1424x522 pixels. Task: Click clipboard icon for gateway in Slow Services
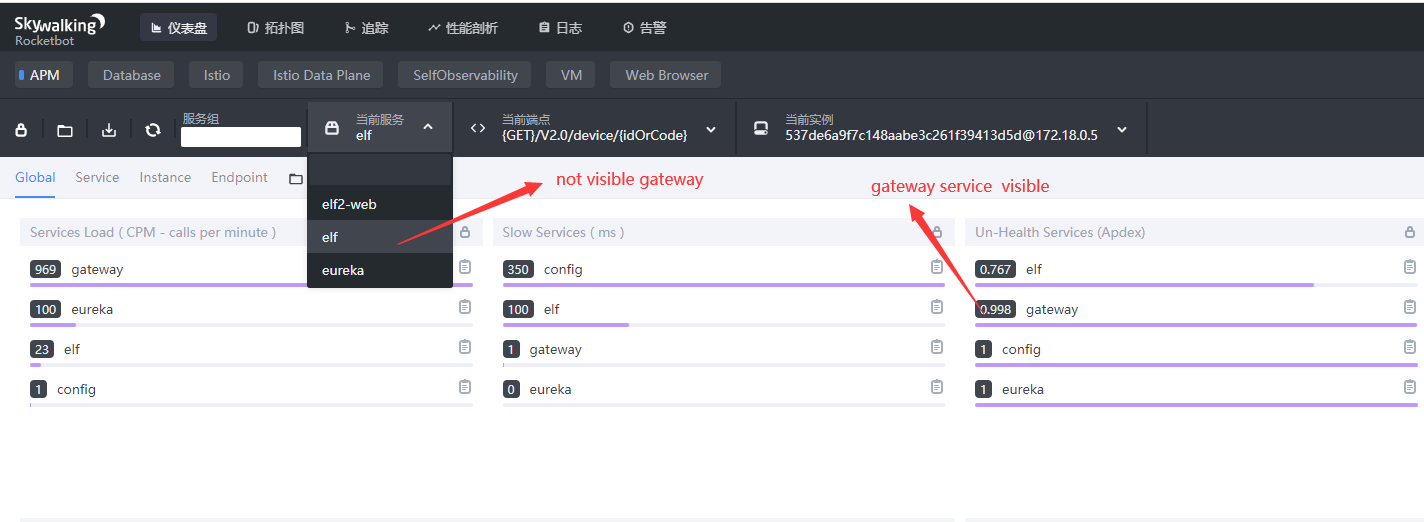[937, 347]
